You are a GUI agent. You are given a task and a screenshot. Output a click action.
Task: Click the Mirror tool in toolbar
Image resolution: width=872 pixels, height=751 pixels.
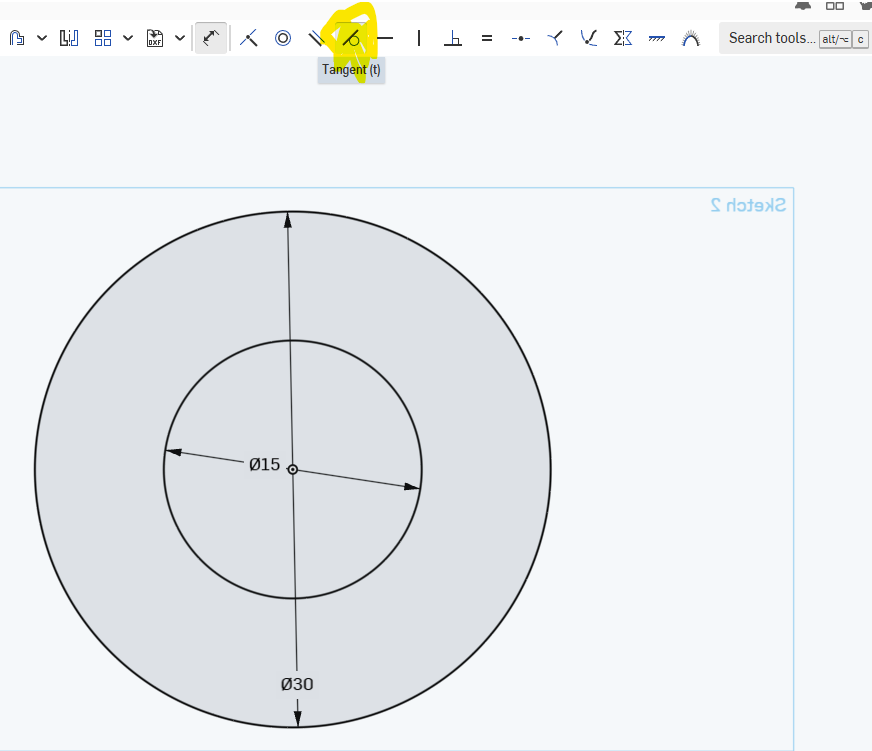pyautogui.click(x=69, y=39)
